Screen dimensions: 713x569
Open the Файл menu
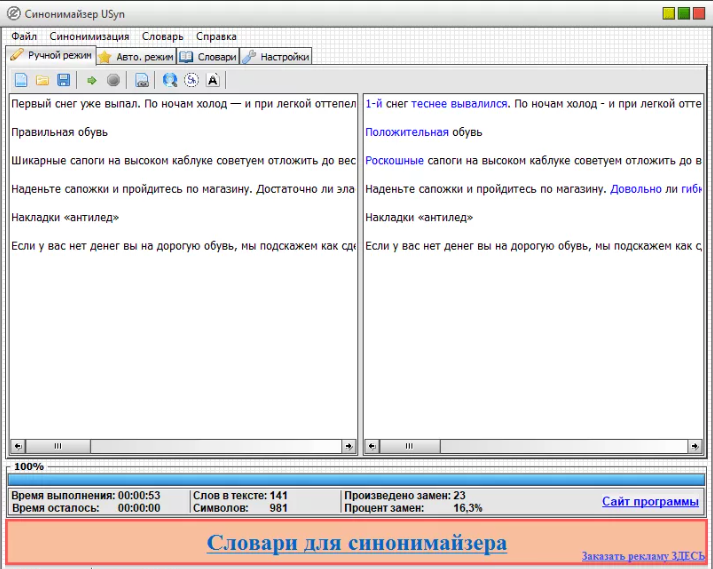[24, 36]
